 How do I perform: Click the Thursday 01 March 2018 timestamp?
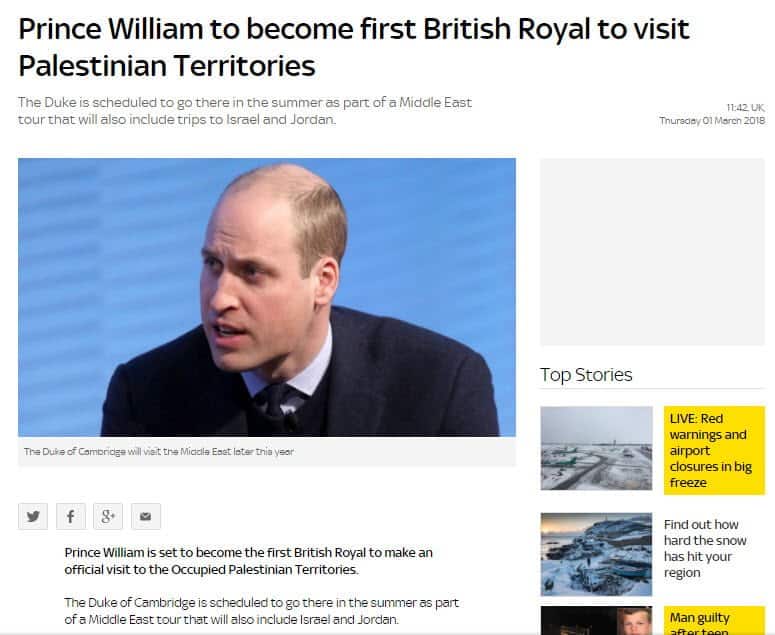pyautogui.click(x=712, y=121)
